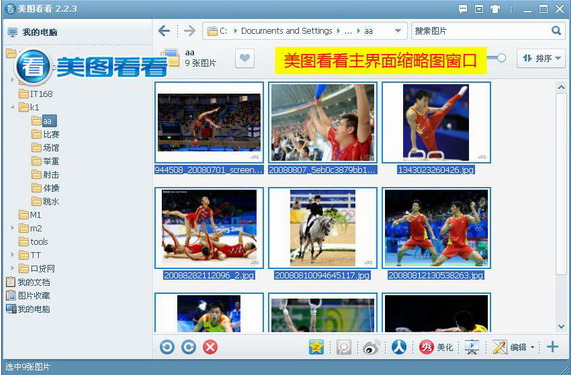Share to Weibo using the eye-shaped icon
This screenshot has width=572, height=375.
pos(371,347)
